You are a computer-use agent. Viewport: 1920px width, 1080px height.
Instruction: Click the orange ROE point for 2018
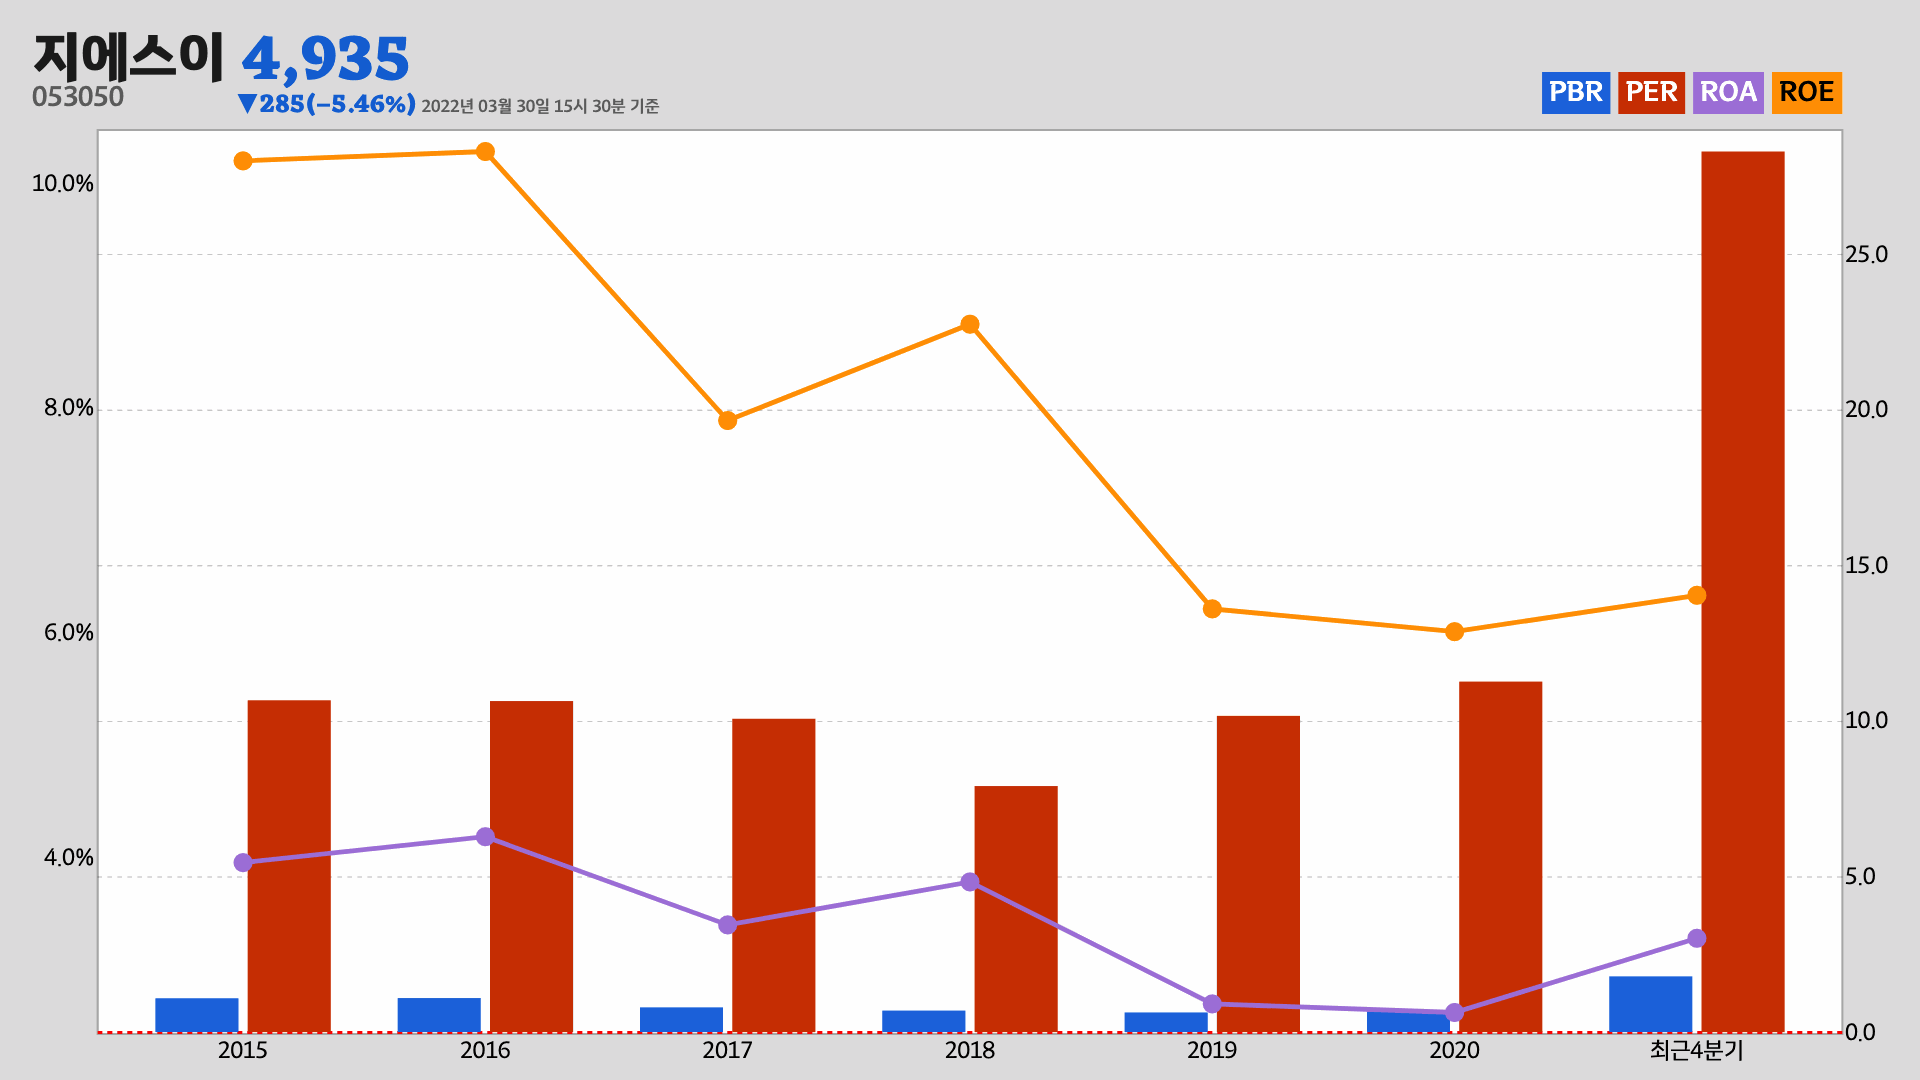click(970, 325)
